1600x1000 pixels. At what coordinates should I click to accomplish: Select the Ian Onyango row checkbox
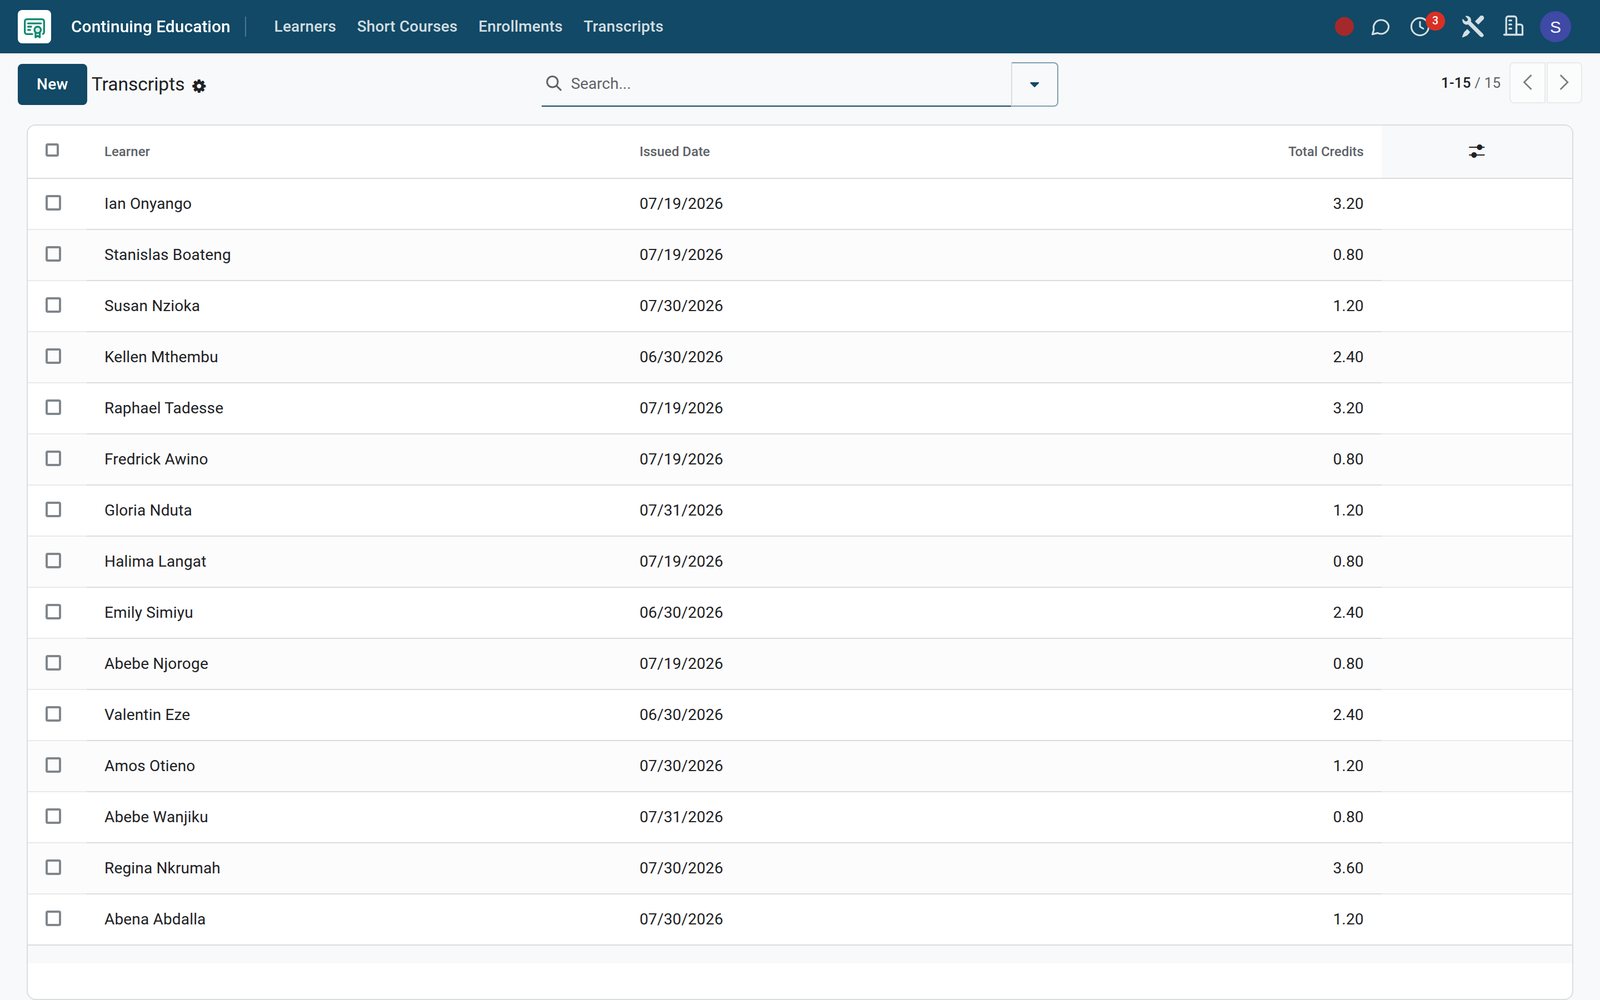(x=53, y=203)
